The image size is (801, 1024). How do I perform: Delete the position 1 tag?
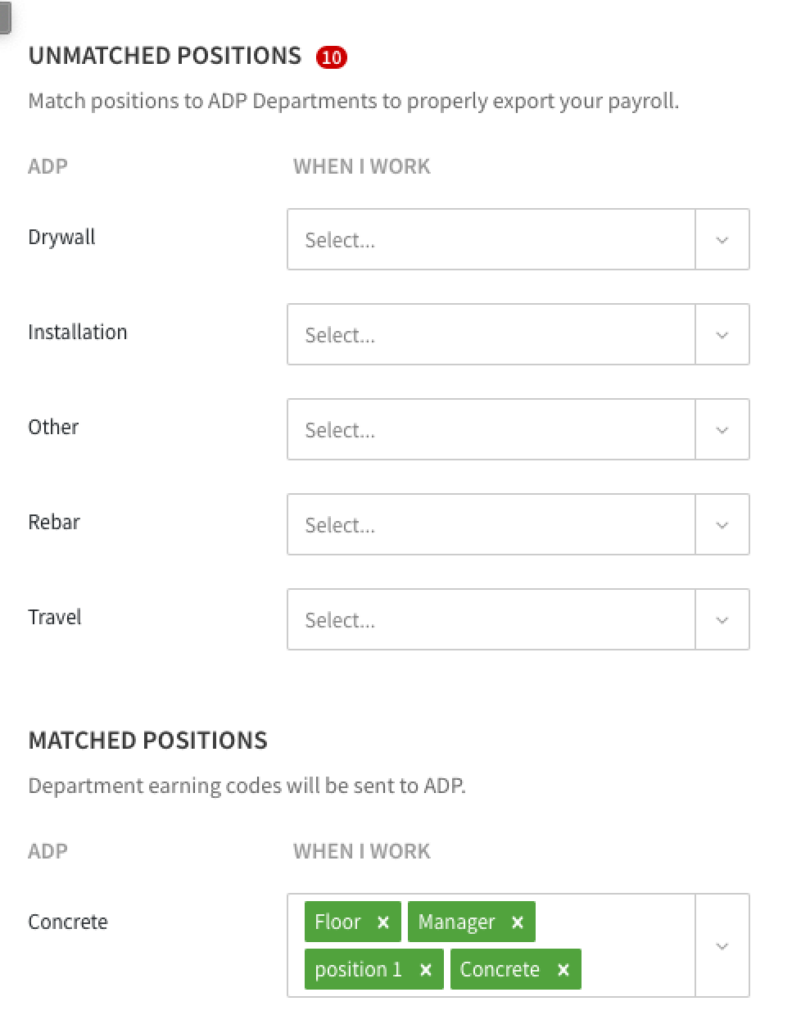(425, 970)
